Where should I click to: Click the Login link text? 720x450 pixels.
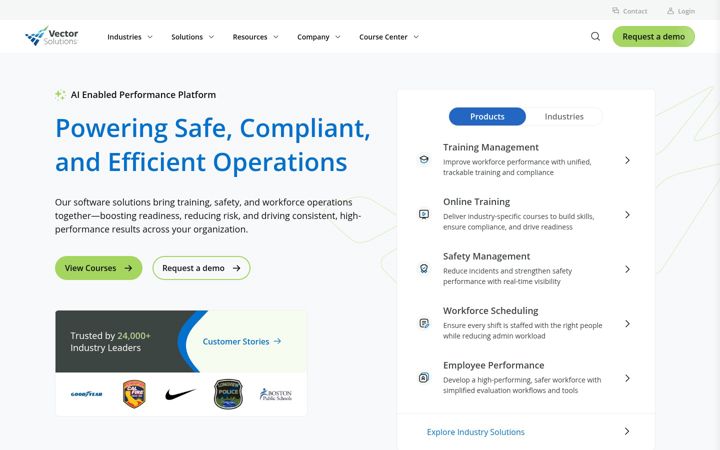point(686,11)
